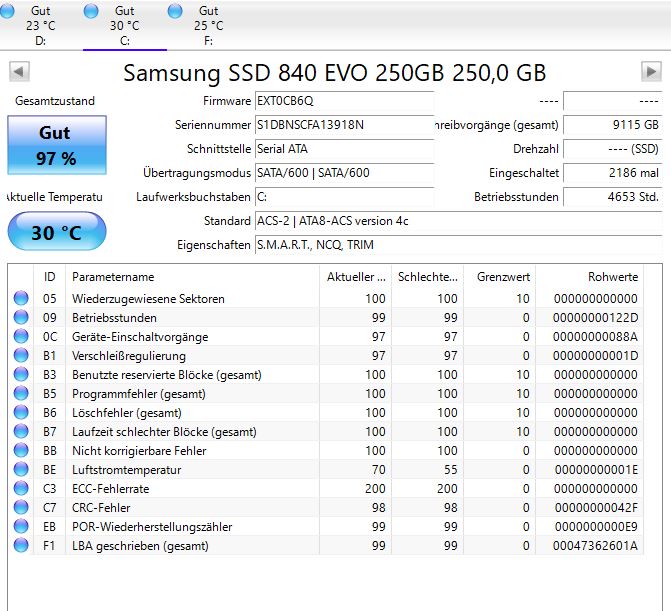
Task: Click raw value 000000000E9
Action: [596, 527]
